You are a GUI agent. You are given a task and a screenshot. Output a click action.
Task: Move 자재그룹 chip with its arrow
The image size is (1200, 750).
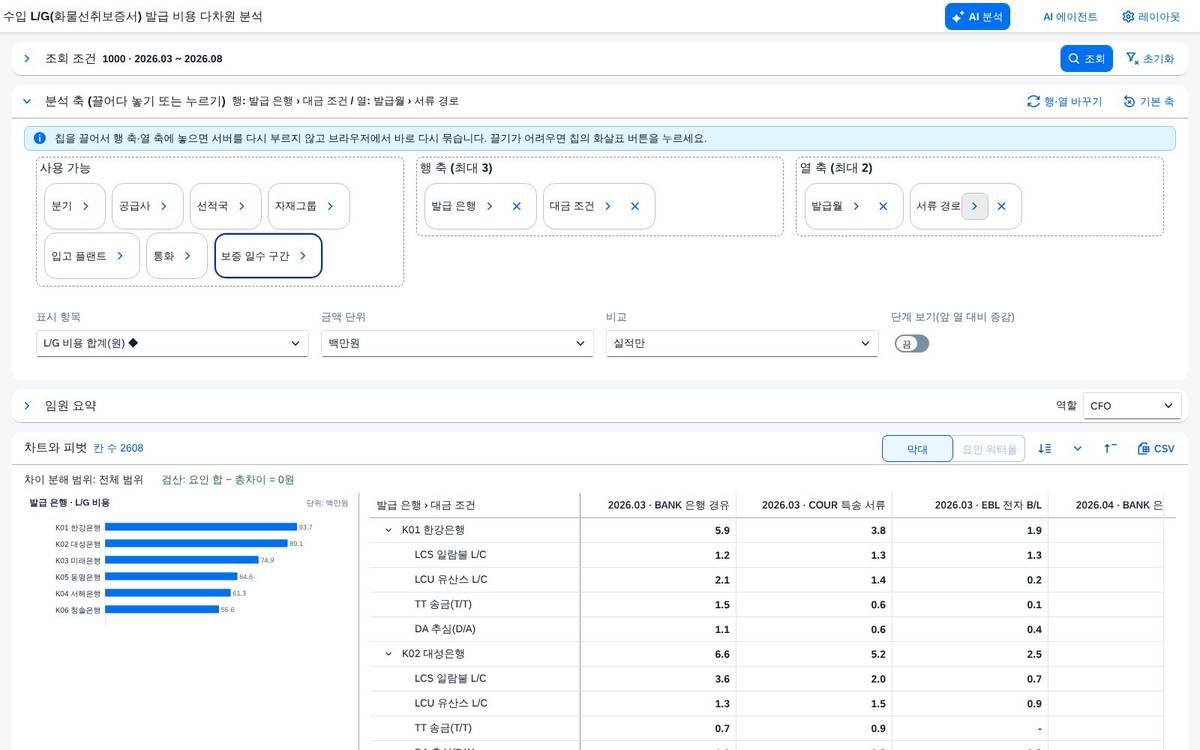click(329, 206)
